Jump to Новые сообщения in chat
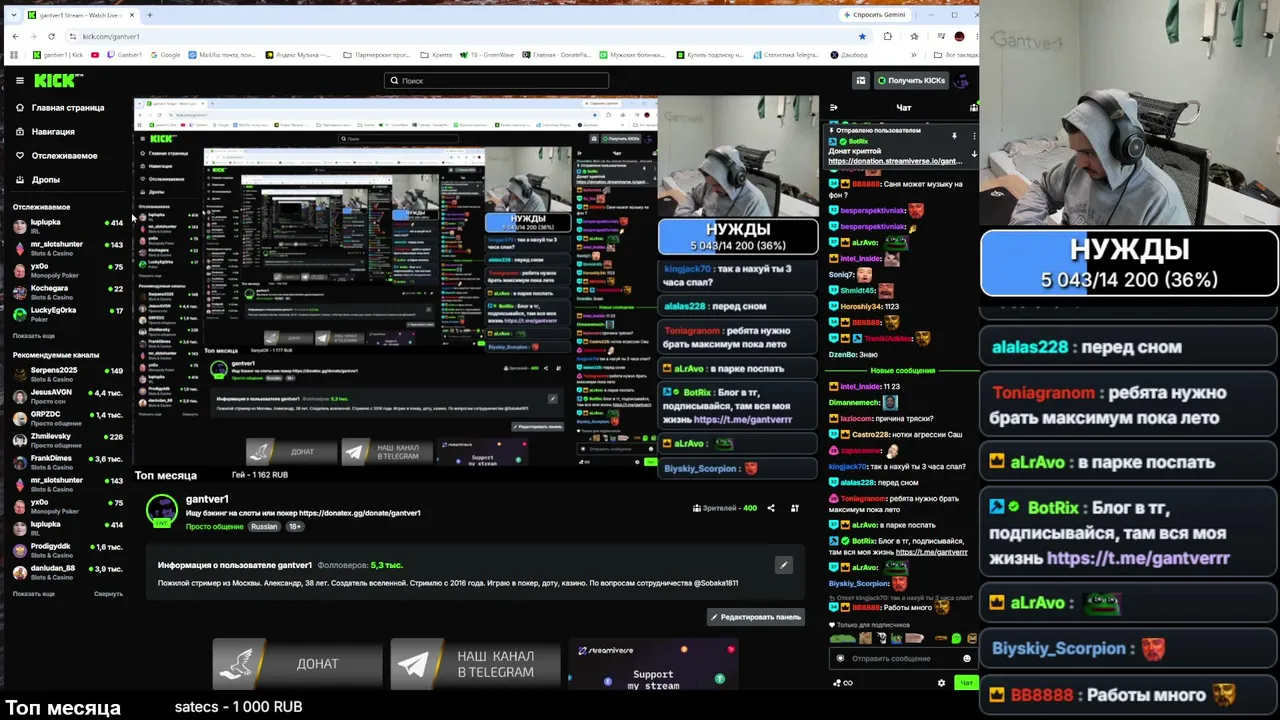Viewport: 1280px width, 720px height. click(902, 371)
